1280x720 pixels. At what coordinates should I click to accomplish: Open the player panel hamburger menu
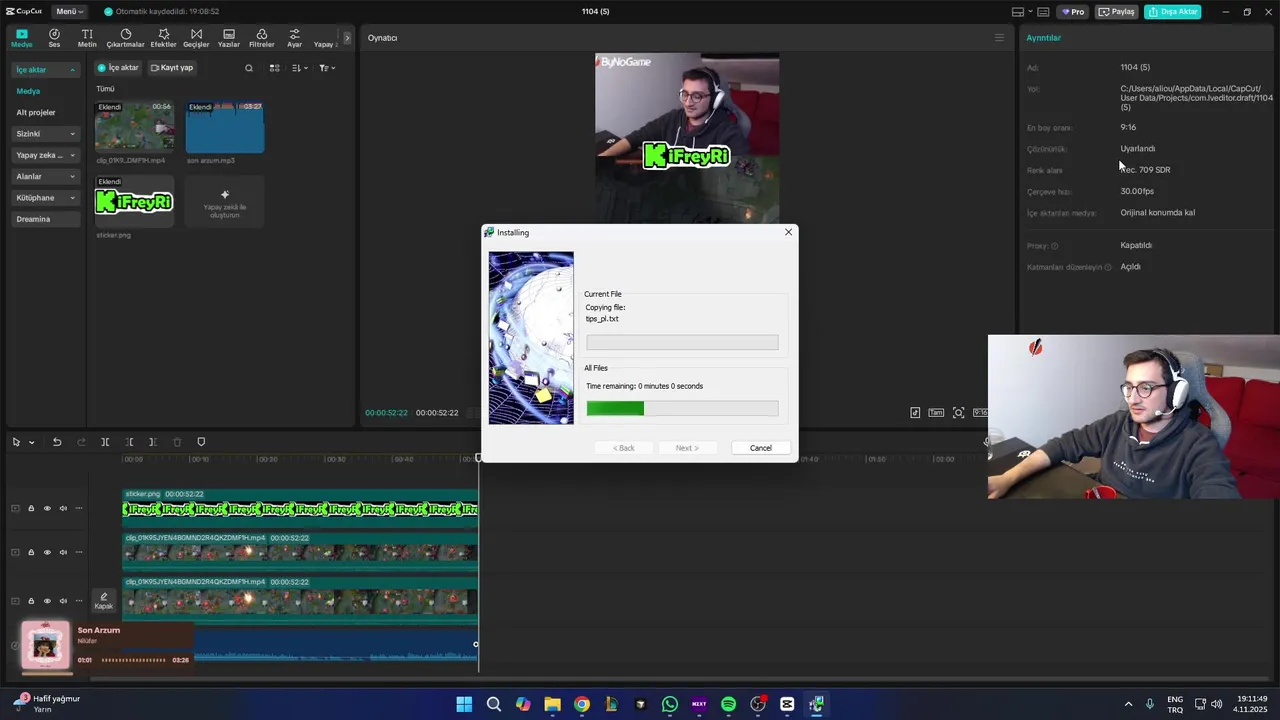pyautogui.click(x=999, y=38)
